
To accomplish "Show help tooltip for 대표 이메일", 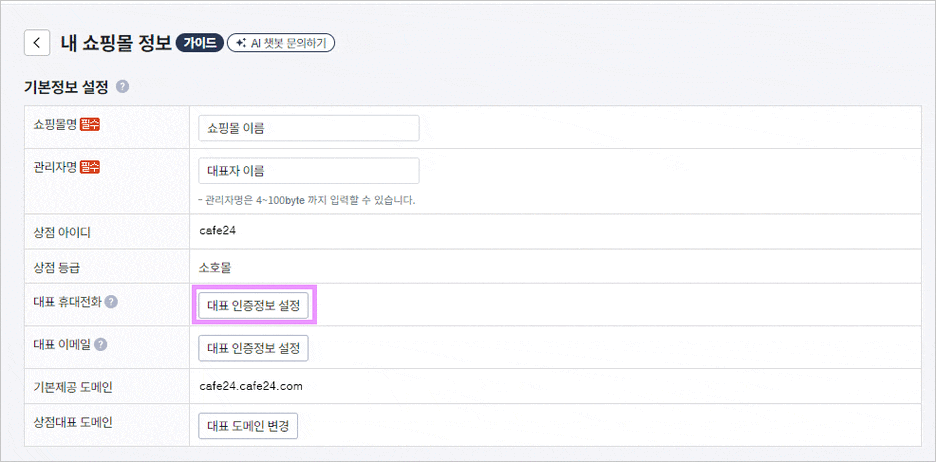I will coord(101,344).
